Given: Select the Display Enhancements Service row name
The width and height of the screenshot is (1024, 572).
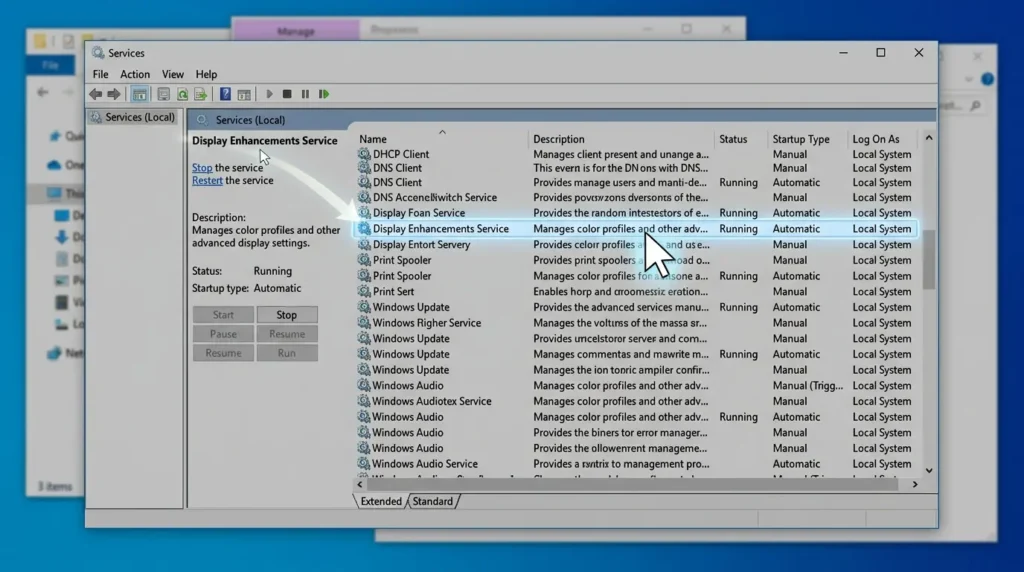Looking at the screenshot, I should click(441, 229).
